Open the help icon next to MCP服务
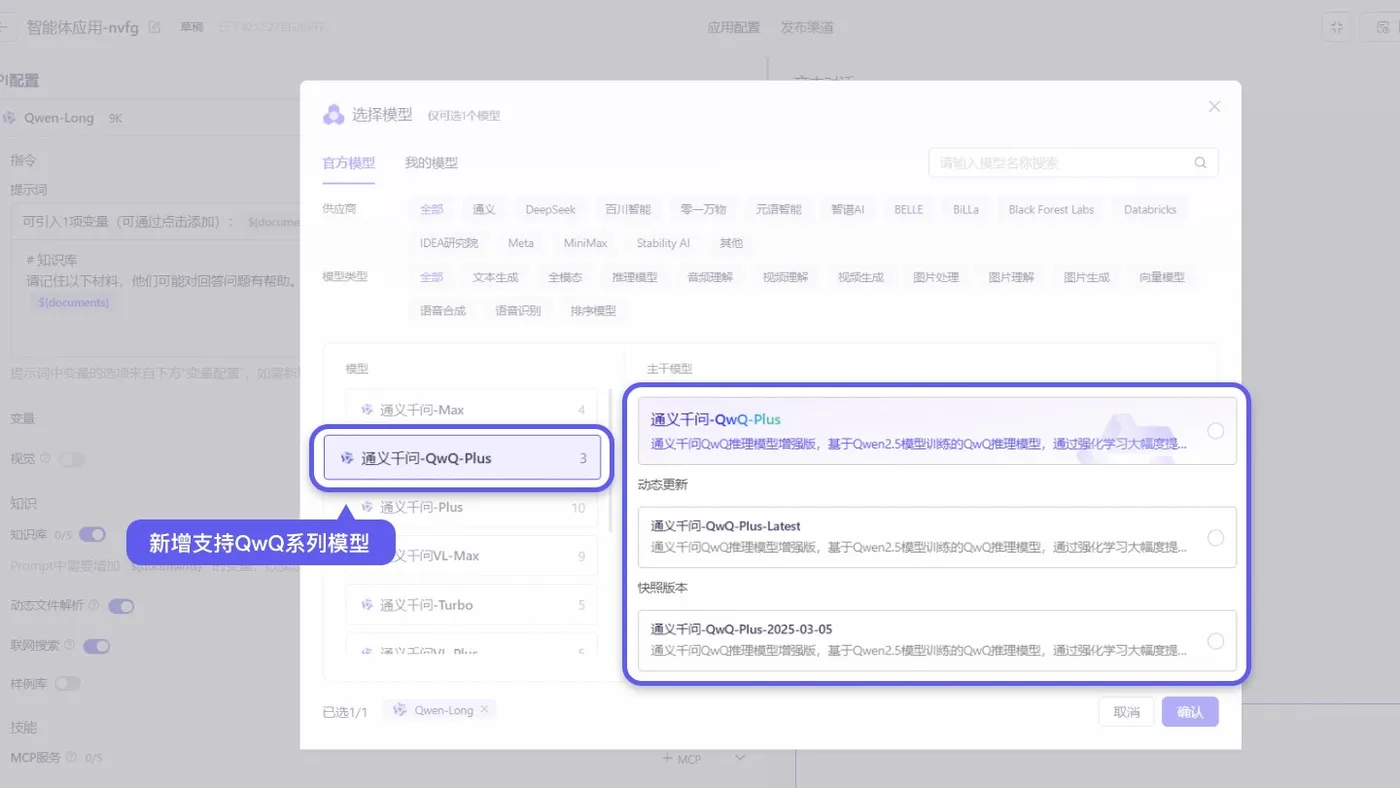This screenshot has width=1400, height=788. tap(71, 758)
